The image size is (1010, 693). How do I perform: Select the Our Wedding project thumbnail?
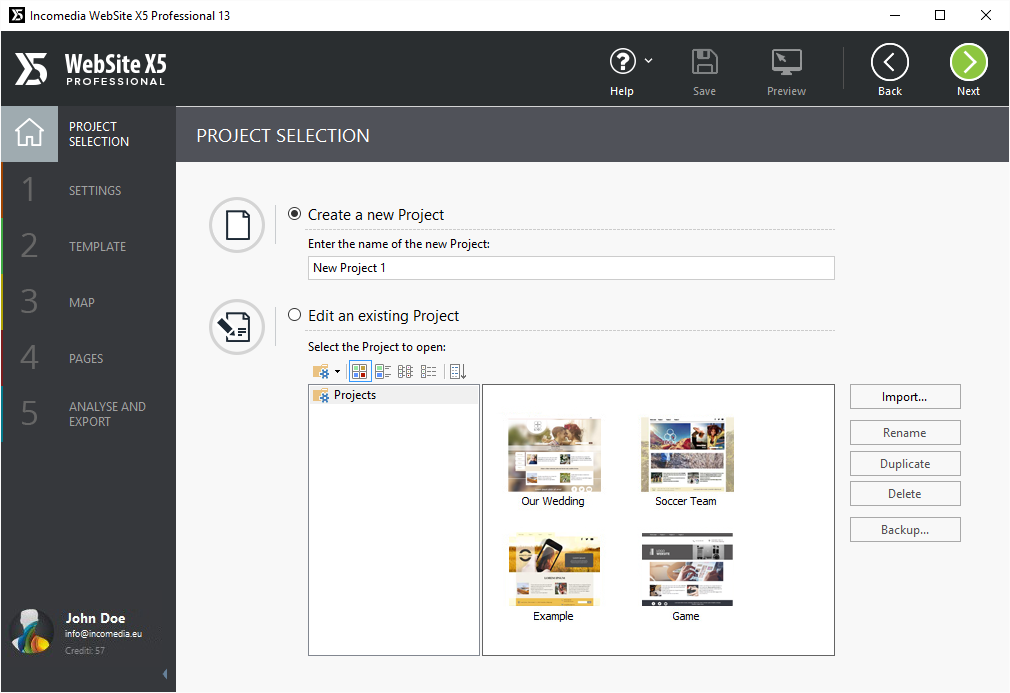click(554, 455)
